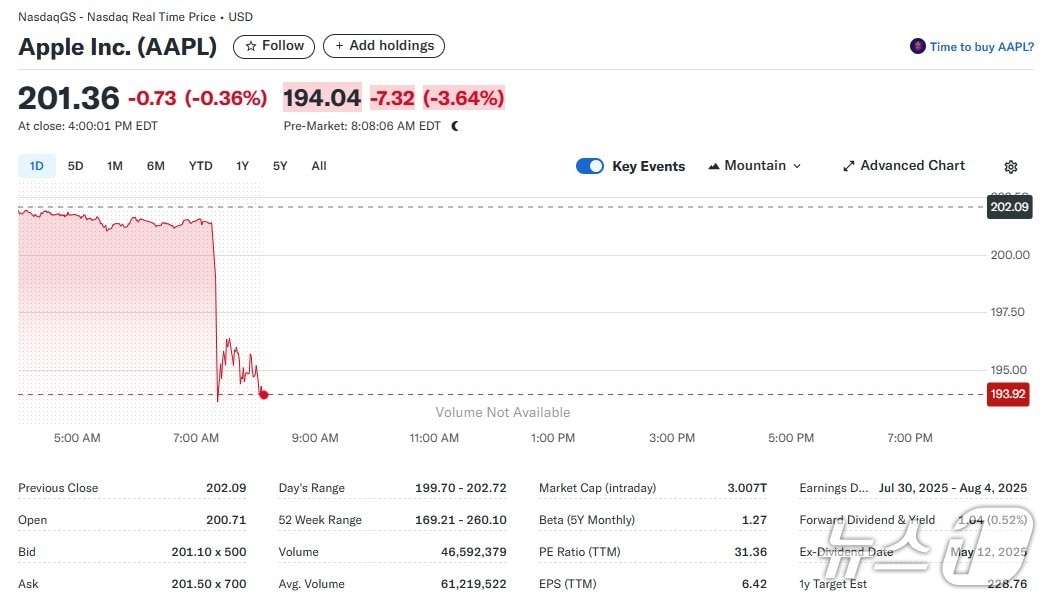
Task: Click the Advanced Chart expand arrows icon
Action: [849, 166]
